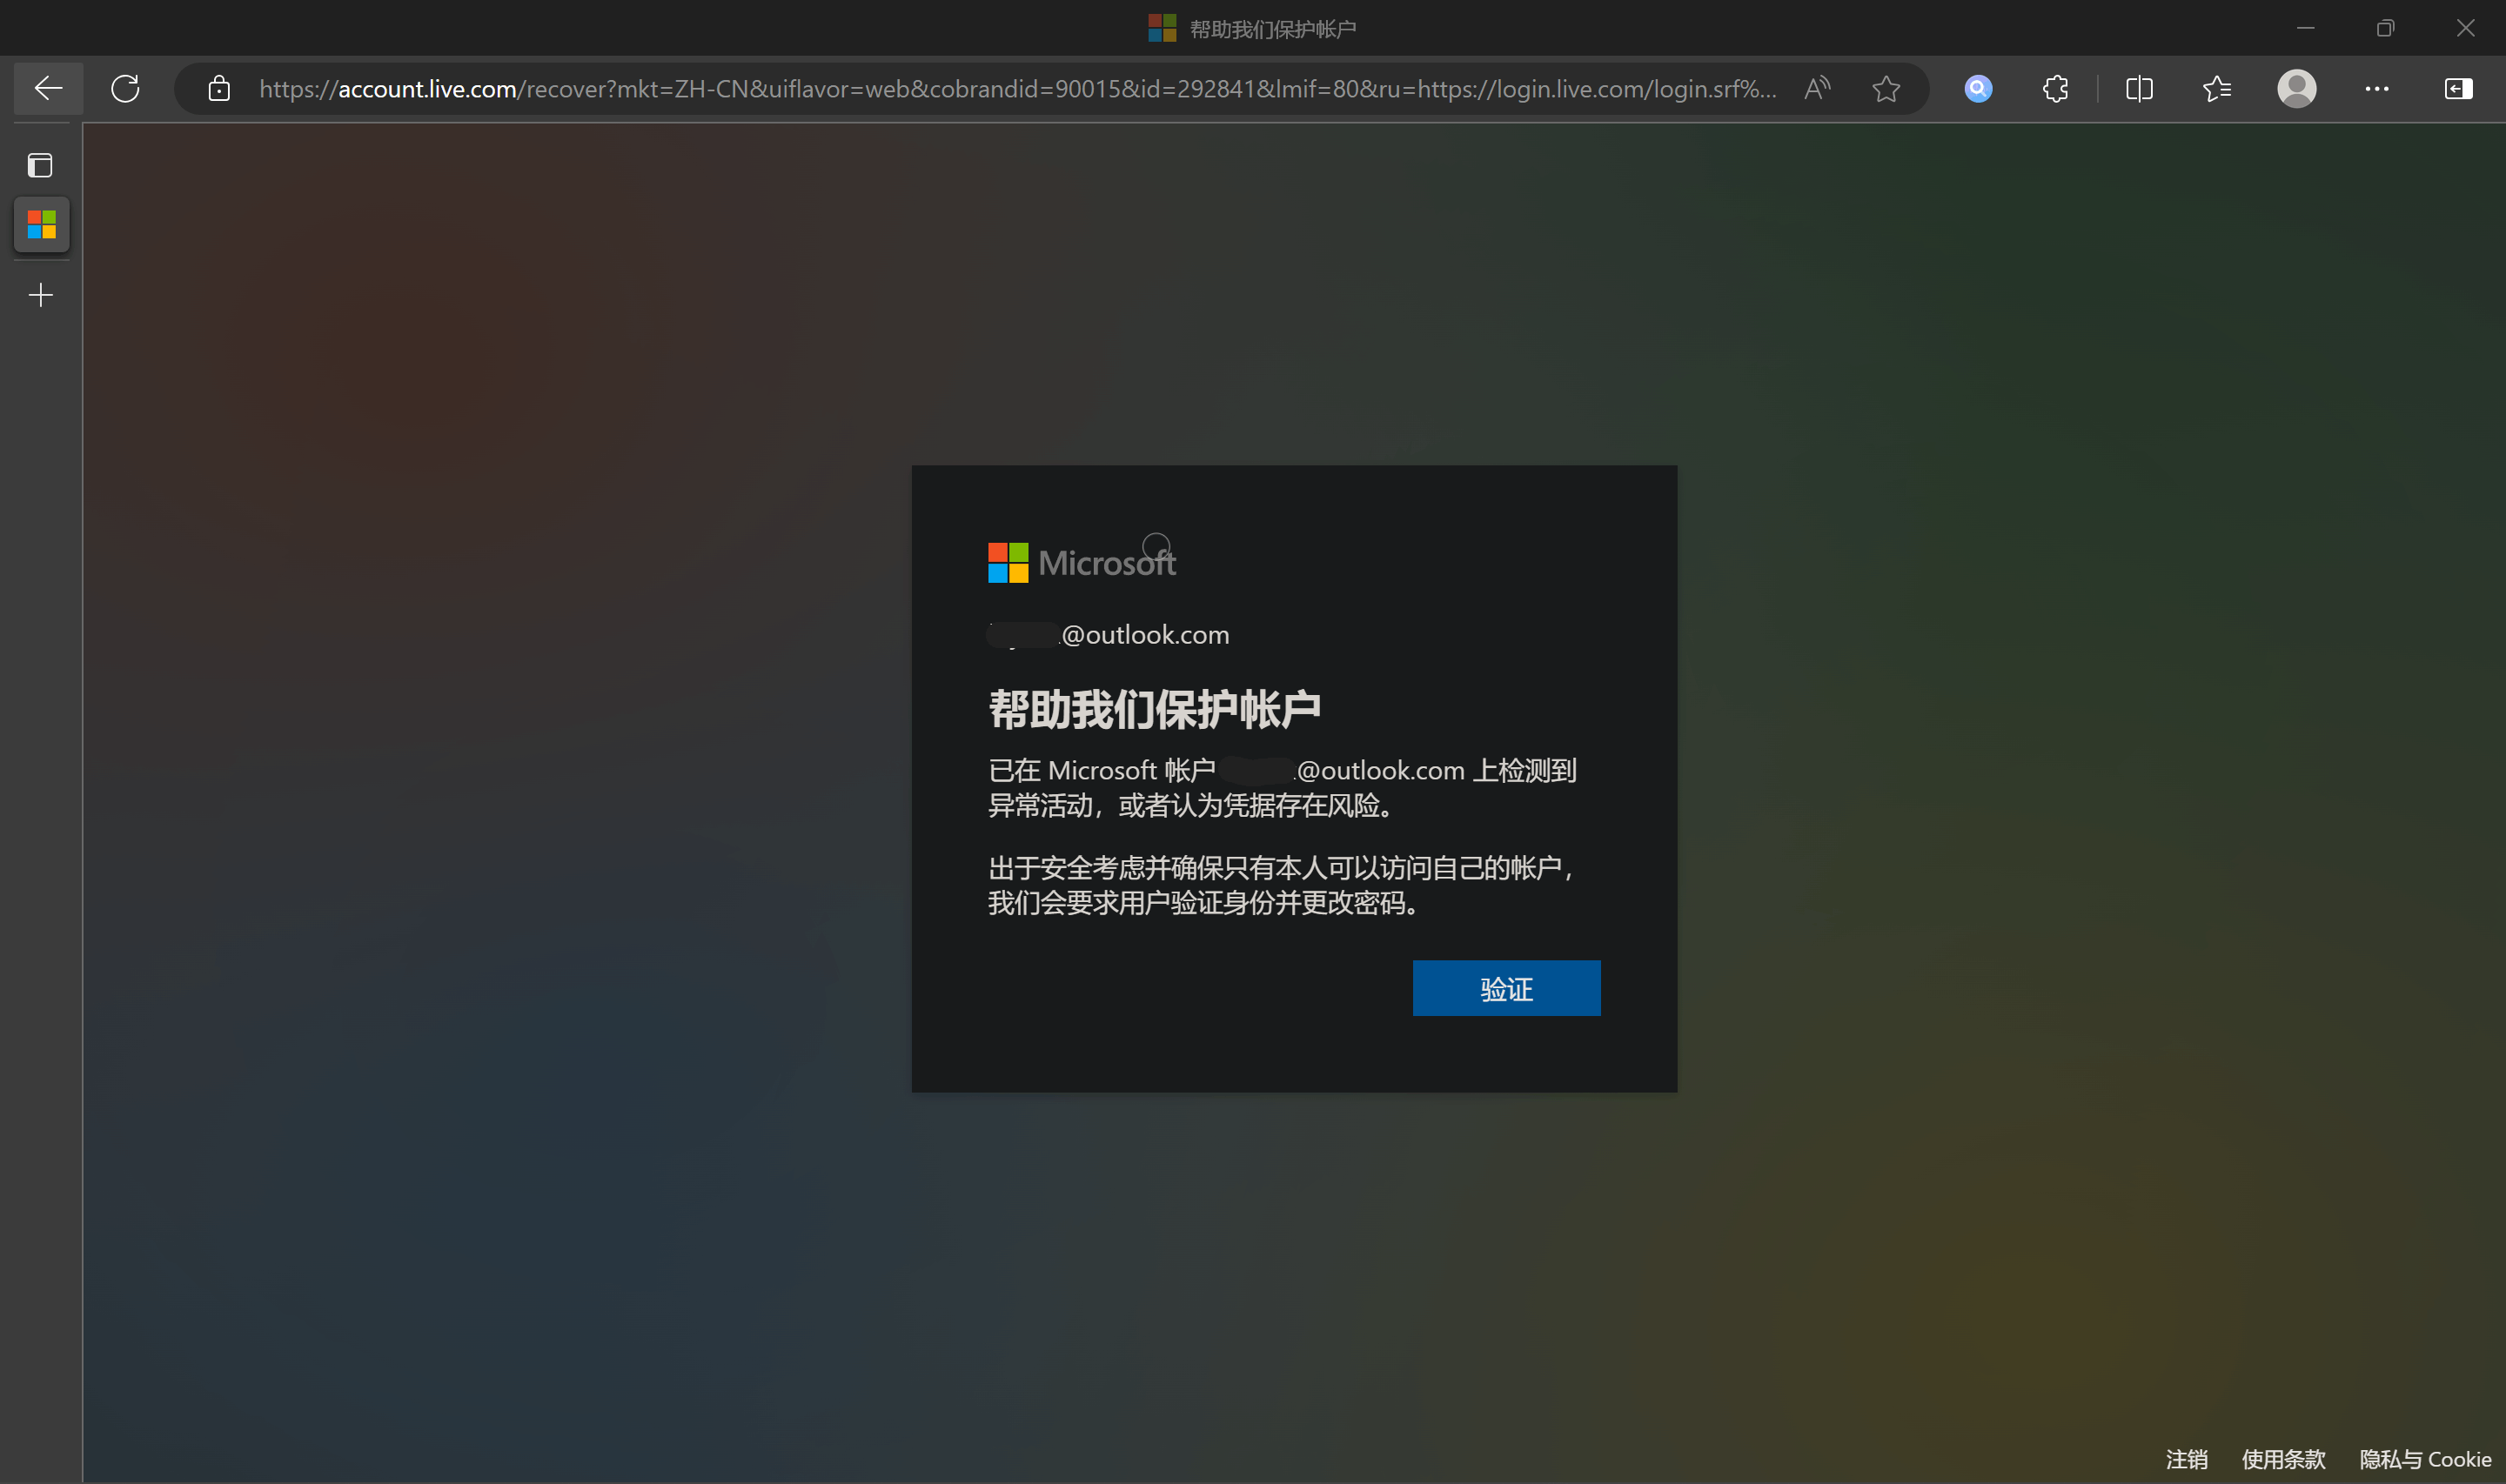
Task: Open the tab actions menu
Action: pyautogui.click(x=41, y=166)
